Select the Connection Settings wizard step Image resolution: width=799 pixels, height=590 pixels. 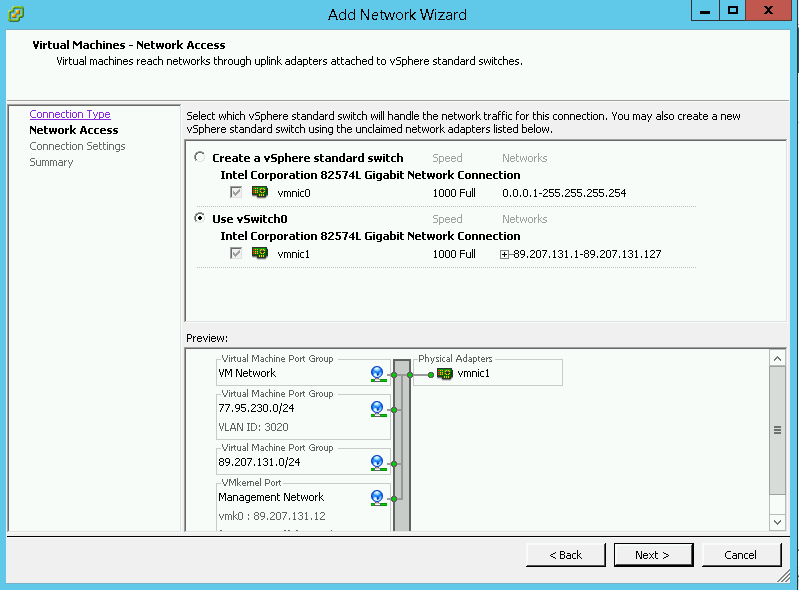[77, 146]
